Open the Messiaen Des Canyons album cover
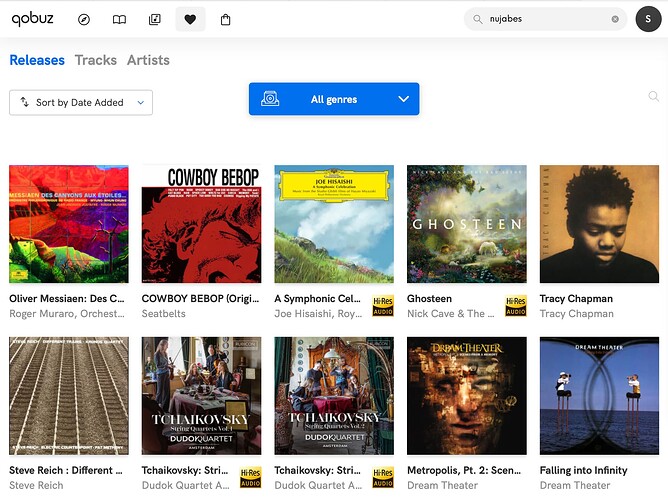This screenshot has height=500, width=668. pos(69,224)
